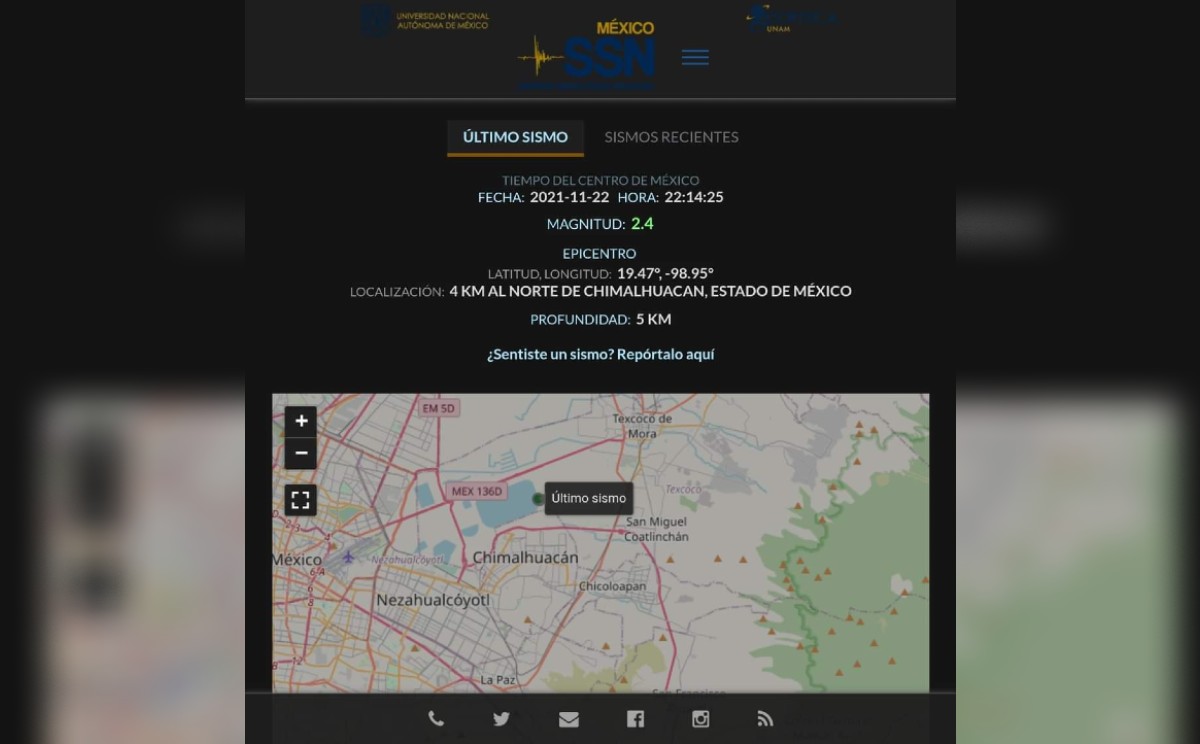Click the Nezahualcóyotl label on the map
The width and height of the screenshot is (1200, 744).
433,600
